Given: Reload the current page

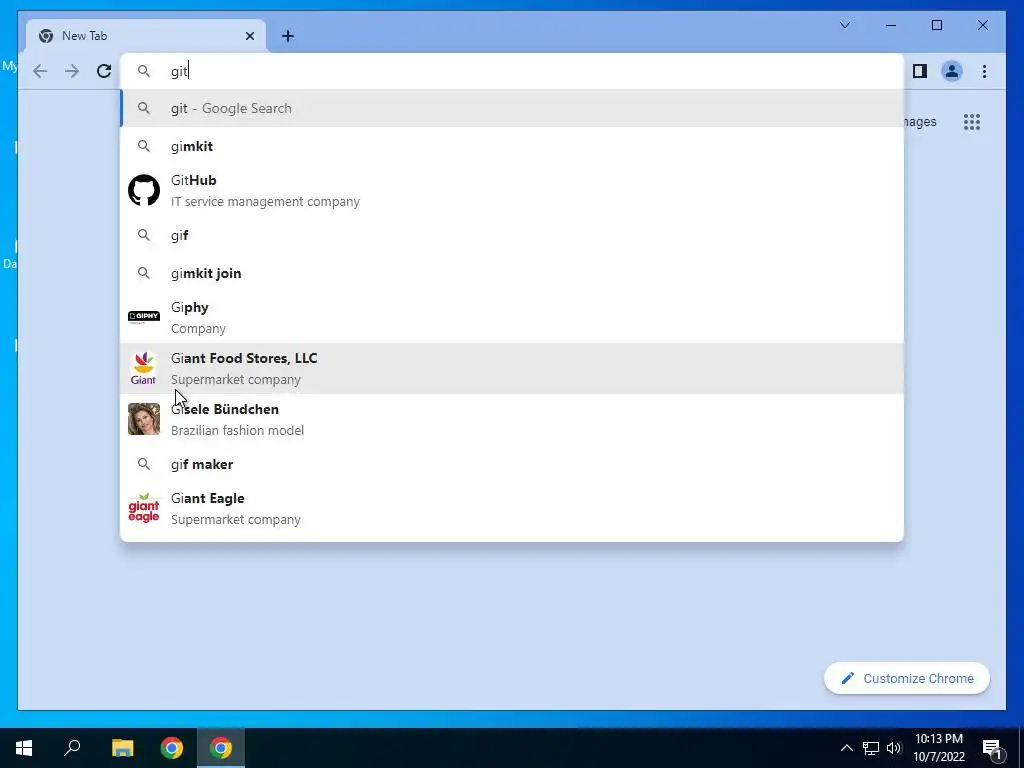Looking at the screenshot, I should coord(104,71).
